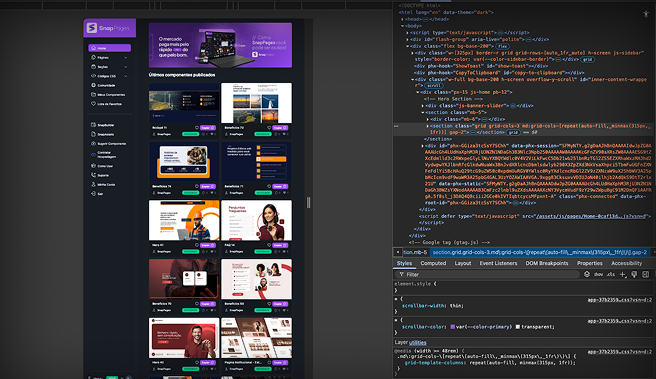
Task: Click Copiar button on Benefícios 69 card
Action: [x=280, y=304]
